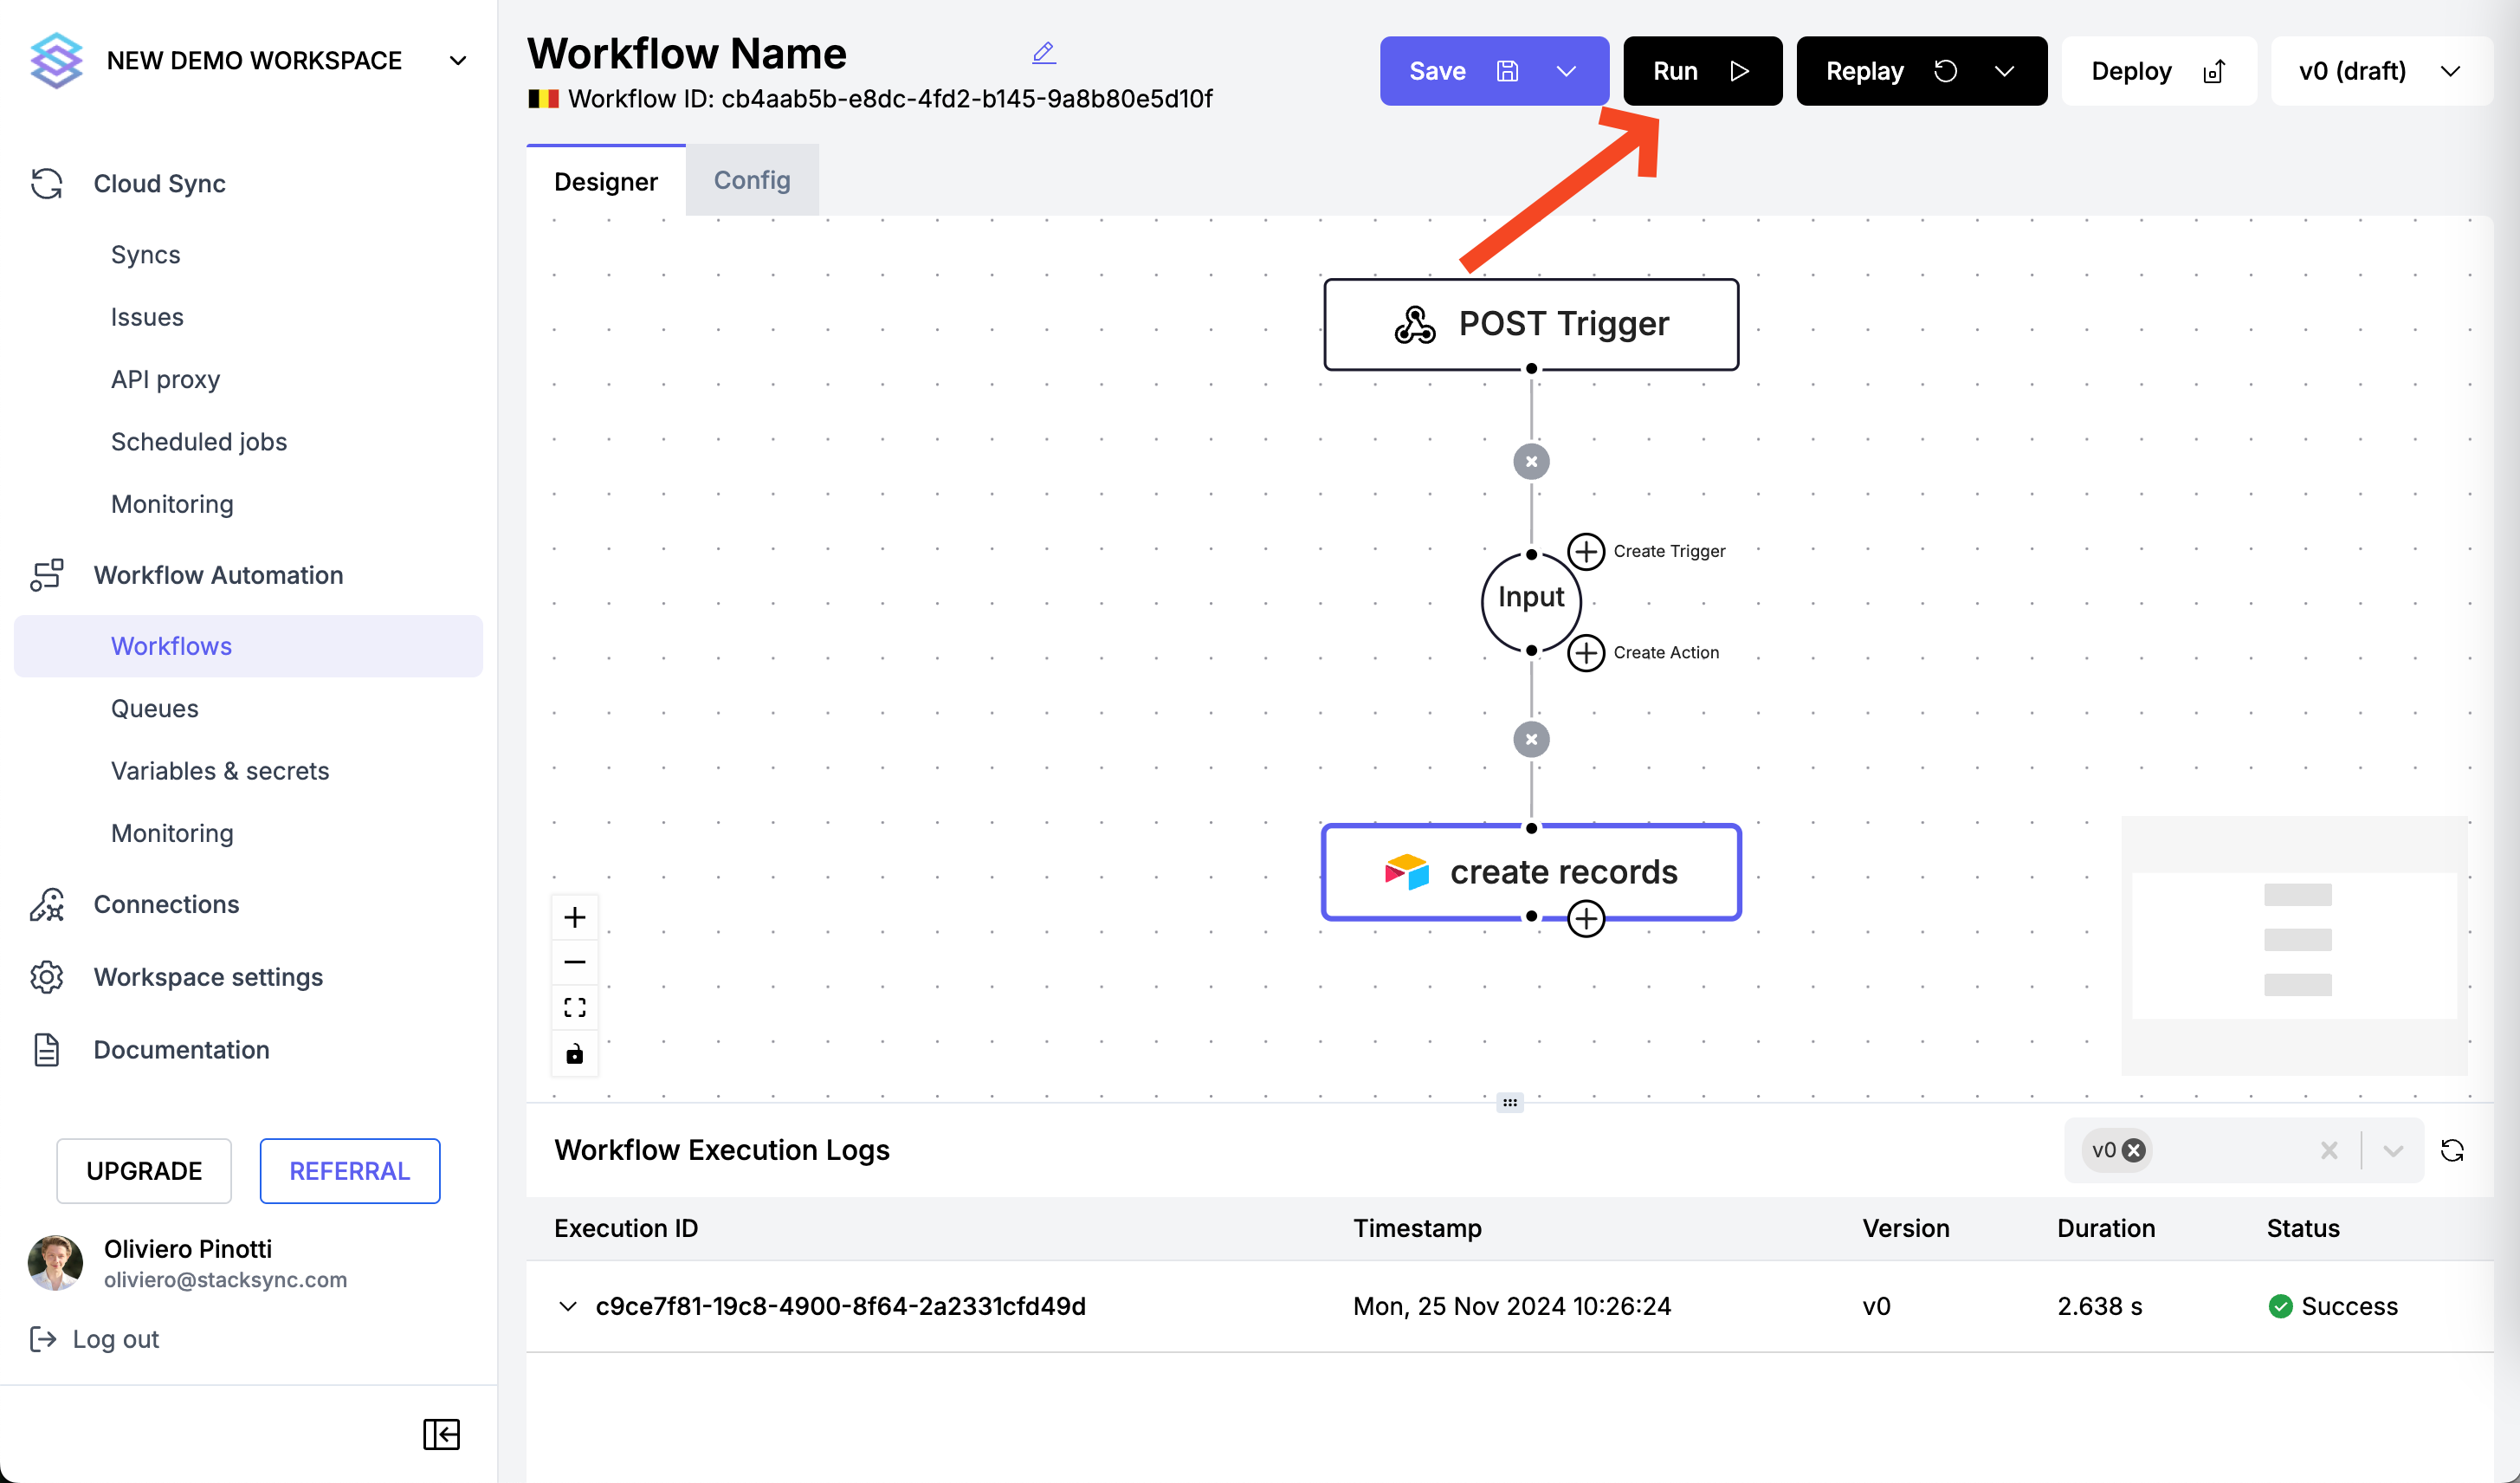Image resolution: width=2520 pixels, height=1483 pixels.
Task: Click the Create Trigger plus icon
Action: tap(1585, 551)
